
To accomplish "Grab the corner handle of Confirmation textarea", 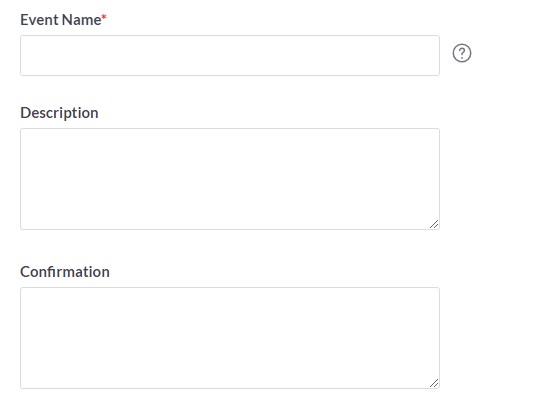I will (434, 383).
